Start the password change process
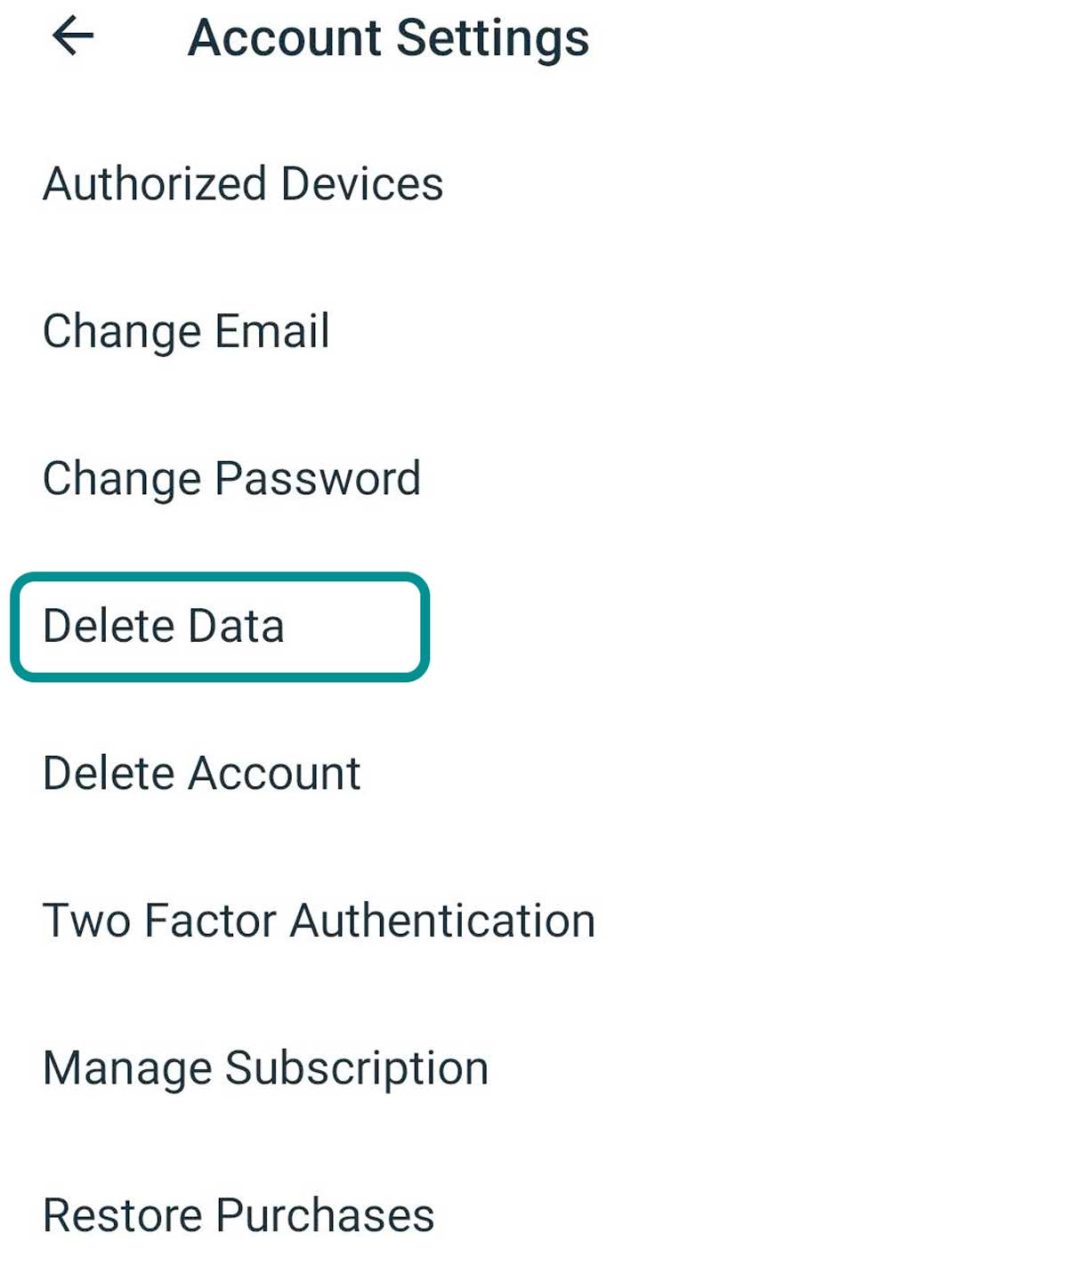The height and width of the screenshot is (1266, 1068). coord(231,478)
